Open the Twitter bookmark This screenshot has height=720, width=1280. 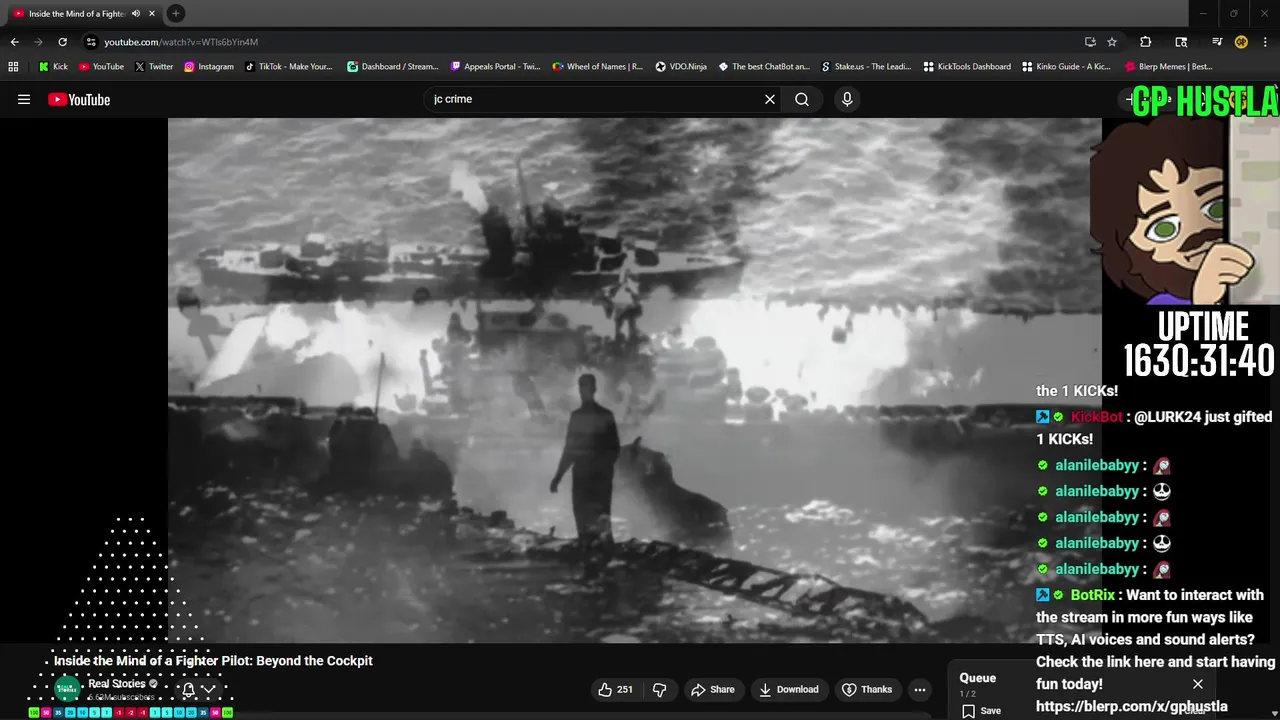[x=153, y=67]
